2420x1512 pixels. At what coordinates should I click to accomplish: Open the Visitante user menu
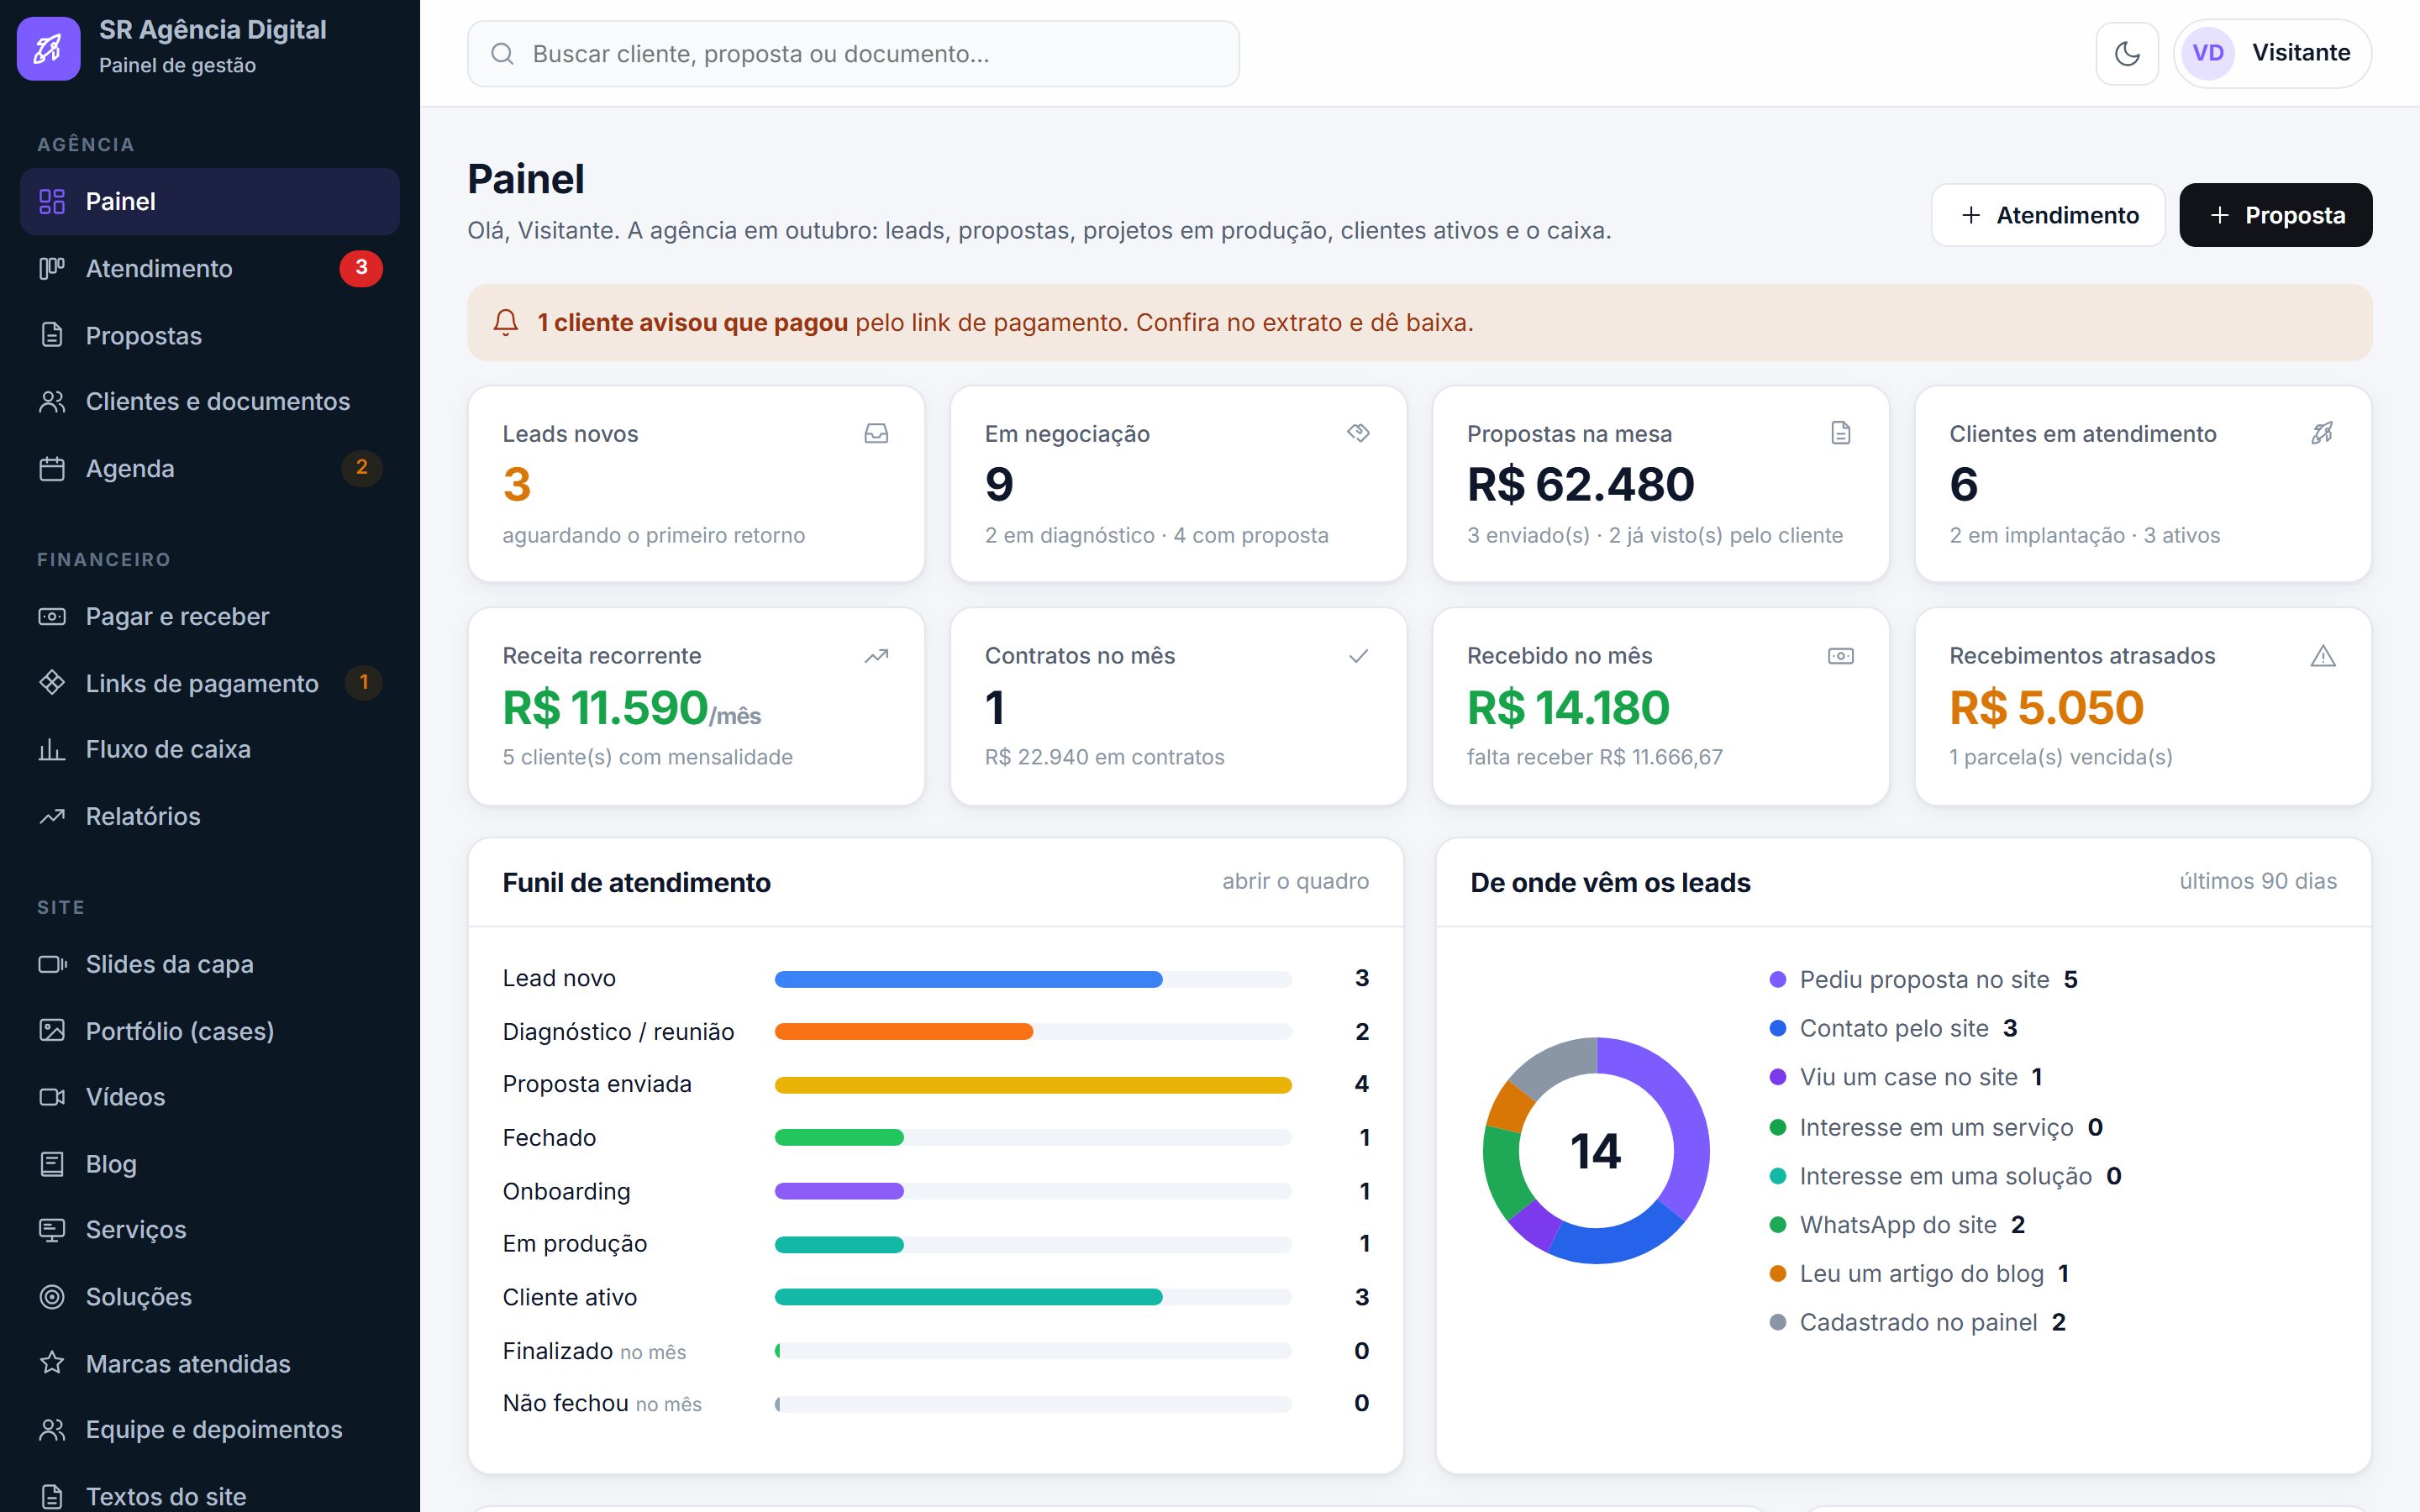pyautogui.click(x=2272, y=53)
